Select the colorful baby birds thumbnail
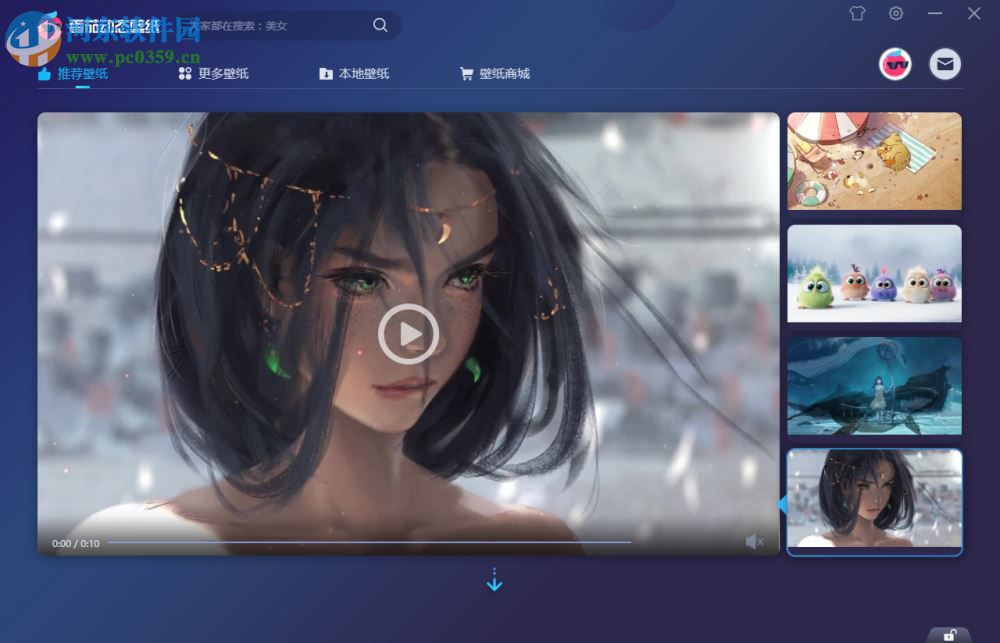1000x643 pixels. pyautogui.click(x=874, y=273)
